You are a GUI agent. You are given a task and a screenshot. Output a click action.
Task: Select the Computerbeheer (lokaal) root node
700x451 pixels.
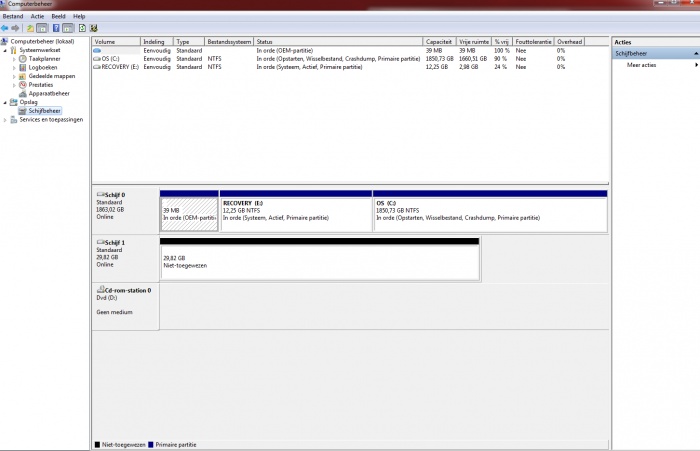(42, 41)
